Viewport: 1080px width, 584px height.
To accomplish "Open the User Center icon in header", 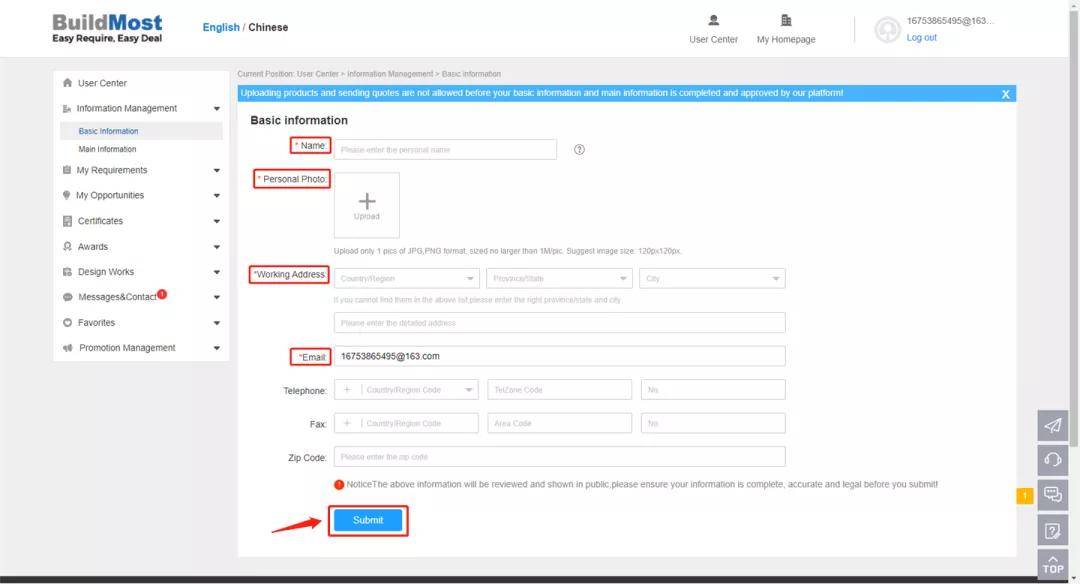I will [713, 21].
